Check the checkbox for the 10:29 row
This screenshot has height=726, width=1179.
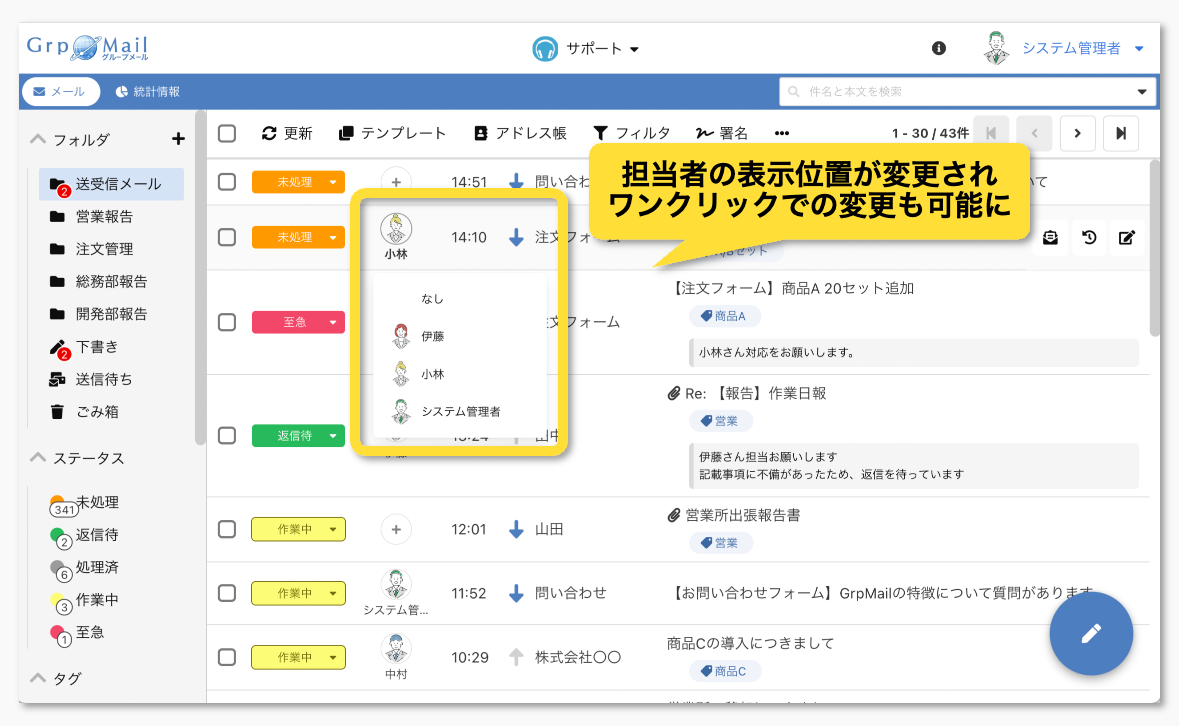[x=227, y=657]
